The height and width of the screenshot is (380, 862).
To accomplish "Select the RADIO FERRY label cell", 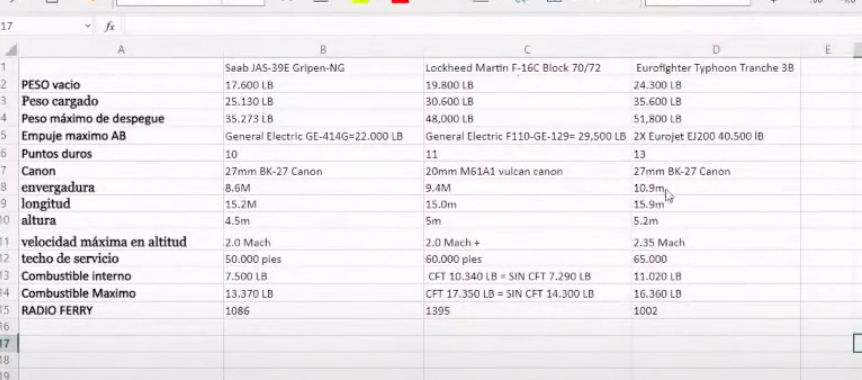I will [121, 311].
